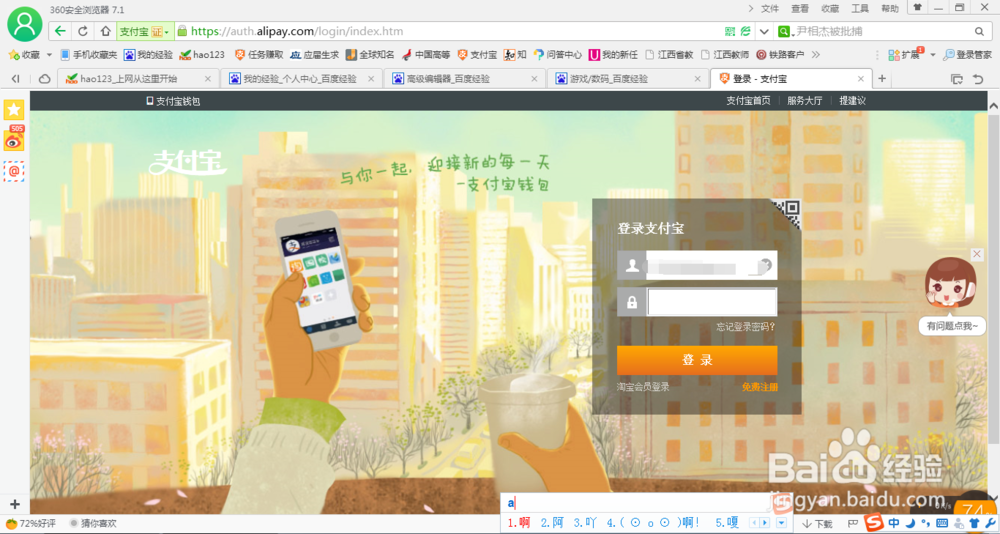Click the magnifier search icon
The width and height of the screenshot is (1000, 534).
click(980, 31)
